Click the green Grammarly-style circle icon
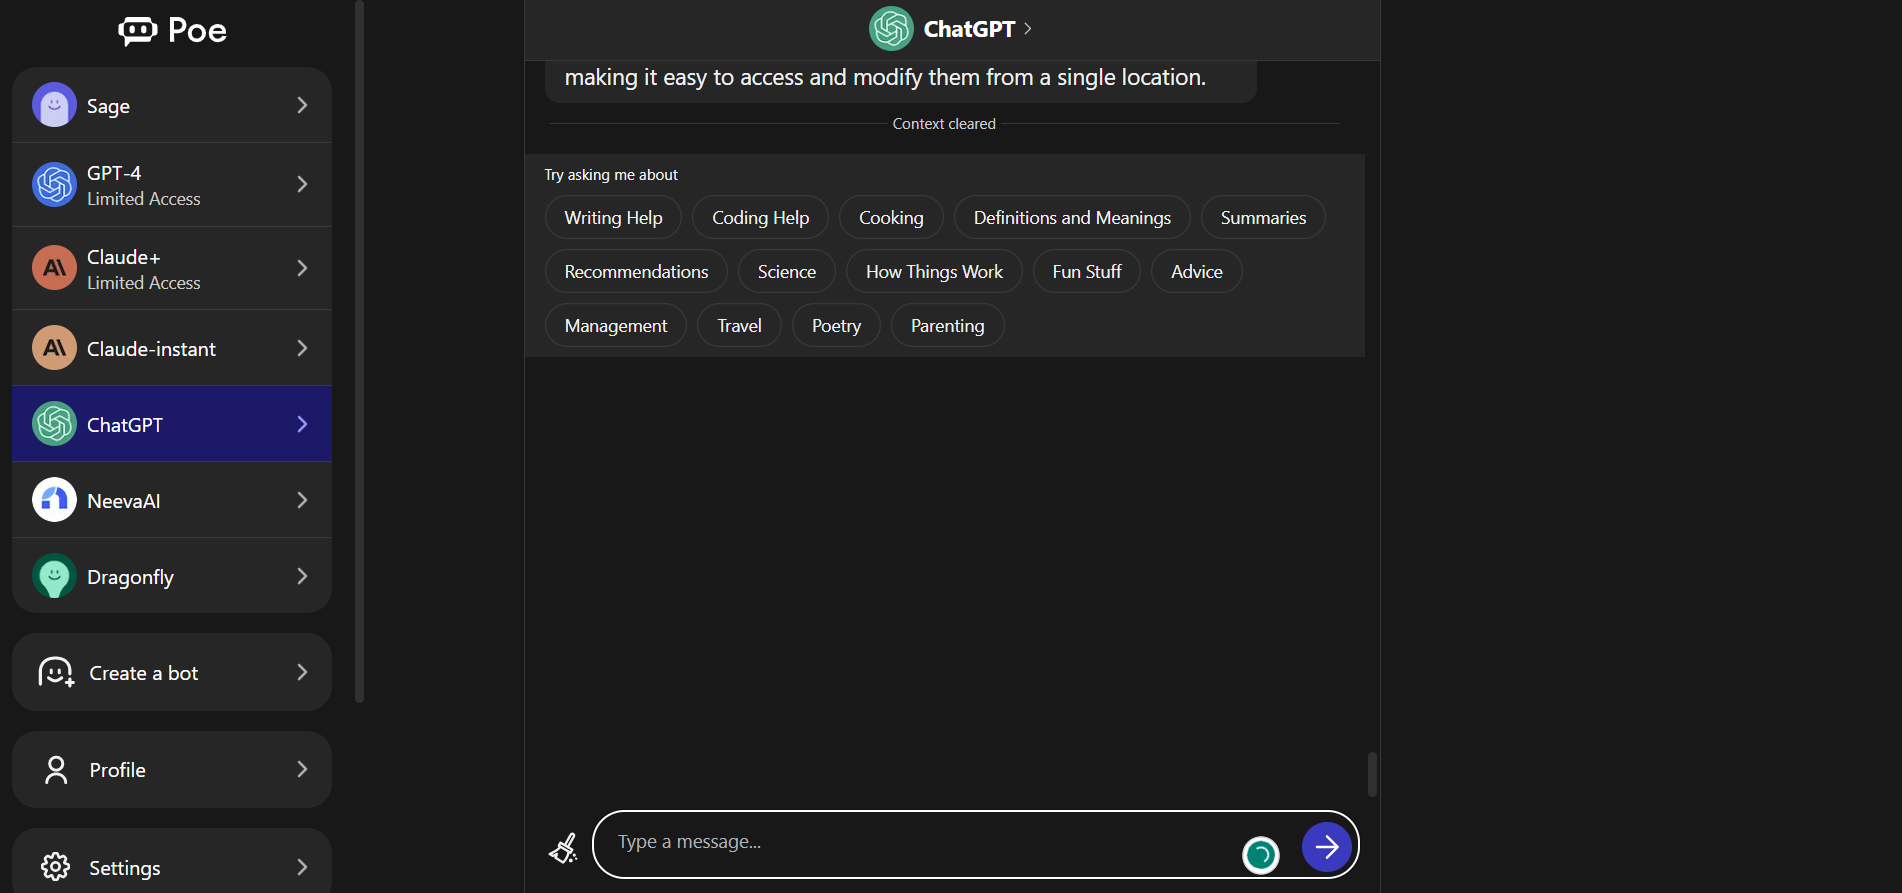 pos(1260,854)
